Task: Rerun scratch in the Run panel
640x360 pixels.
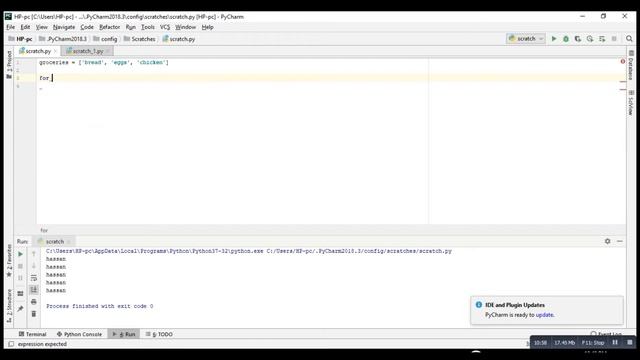Action: (x=20, y=254)
